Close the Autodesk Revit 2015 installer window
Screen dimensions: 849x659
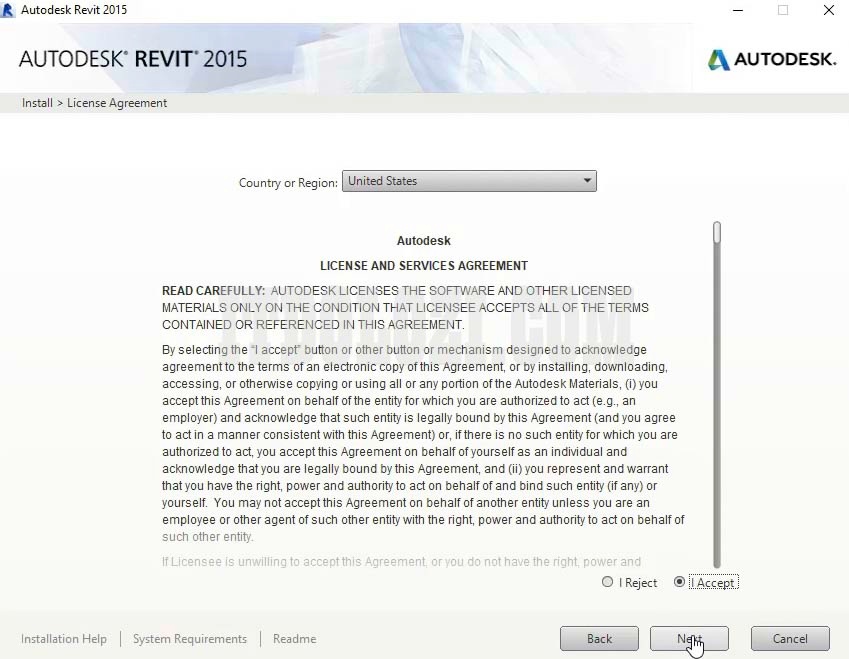(828, 10)
